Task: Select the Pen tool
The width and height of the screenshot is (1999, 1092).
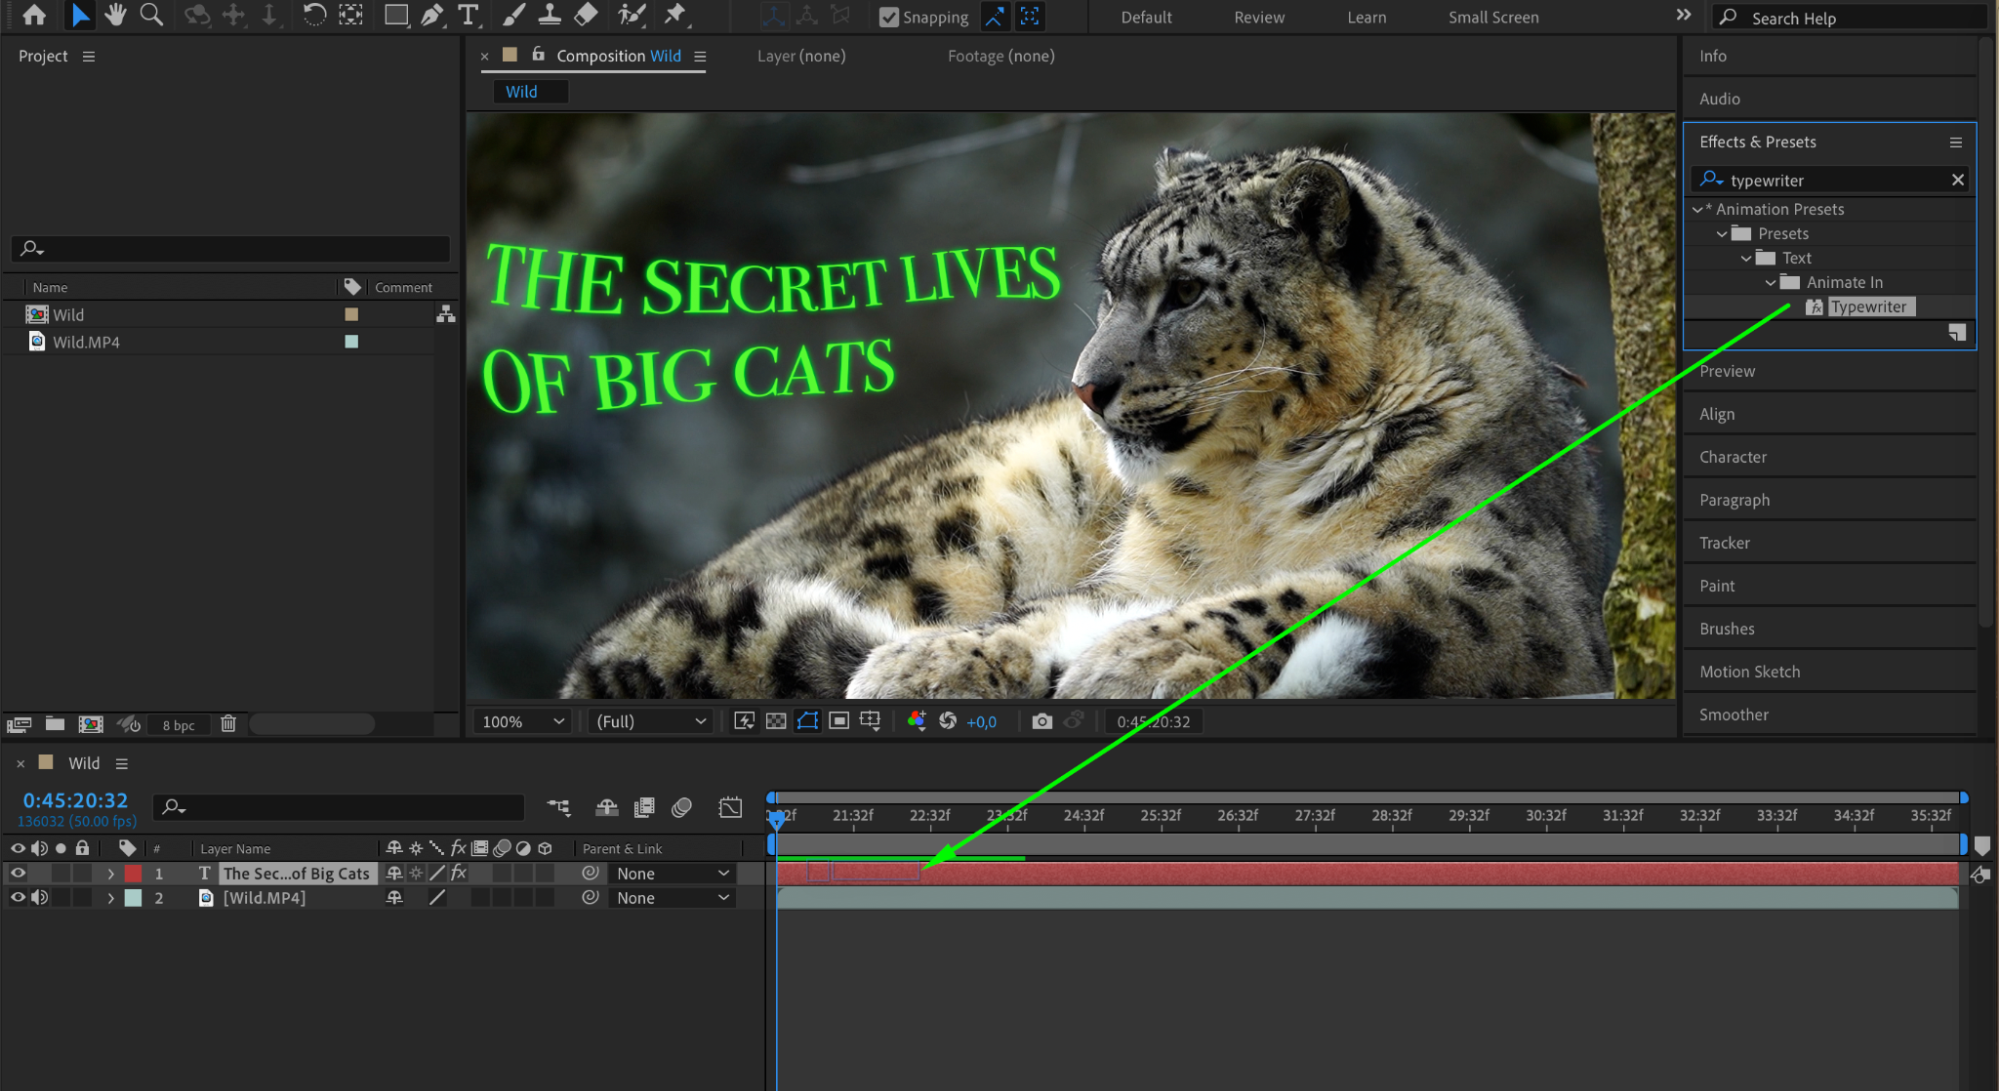Action: tap(432, 15)
